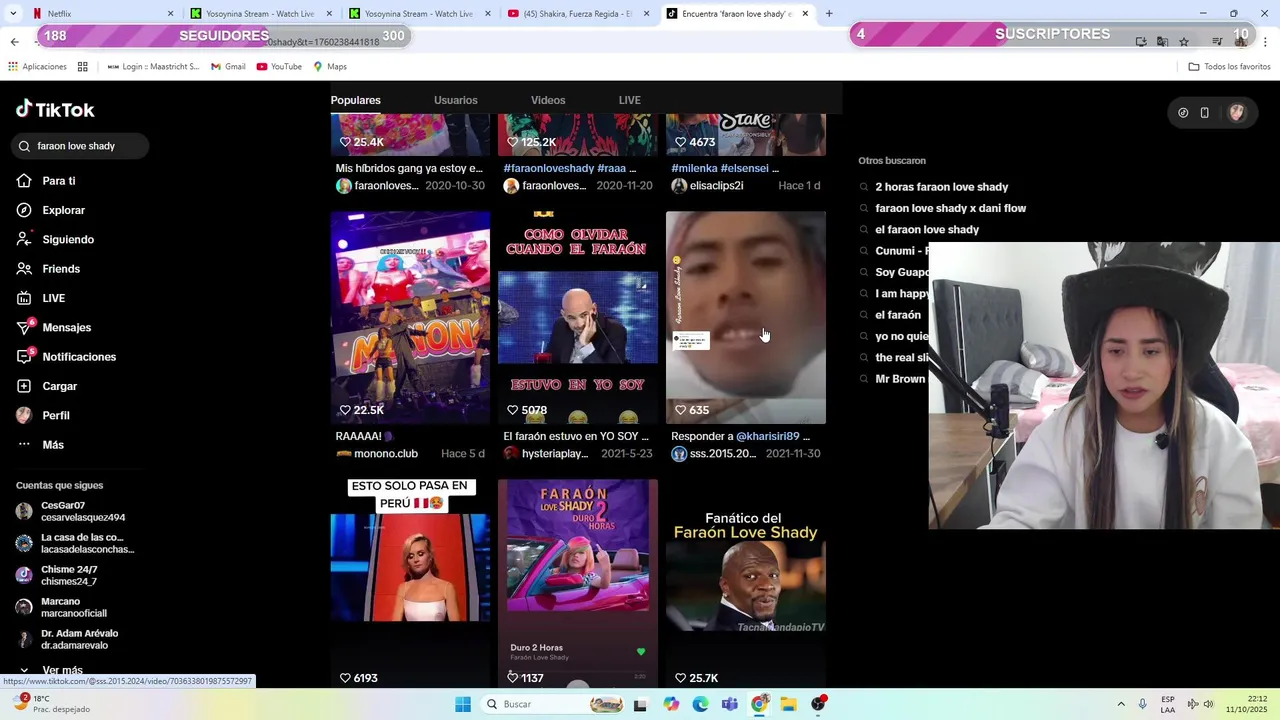This screenshot has height=720, width=1280.
Task: Bookmark this page with the star
Action: 1184,42
